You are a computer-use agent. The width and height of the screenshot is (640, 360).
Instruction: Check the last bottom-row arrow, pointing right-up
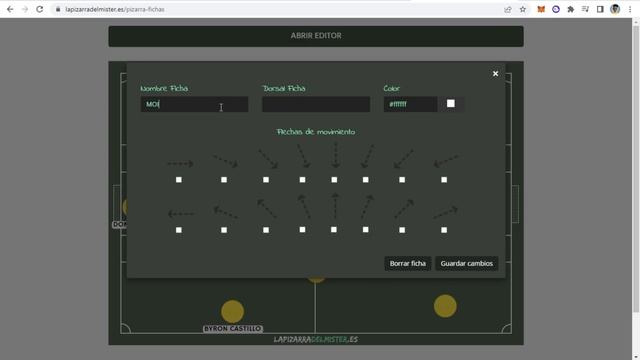point(444,230)
